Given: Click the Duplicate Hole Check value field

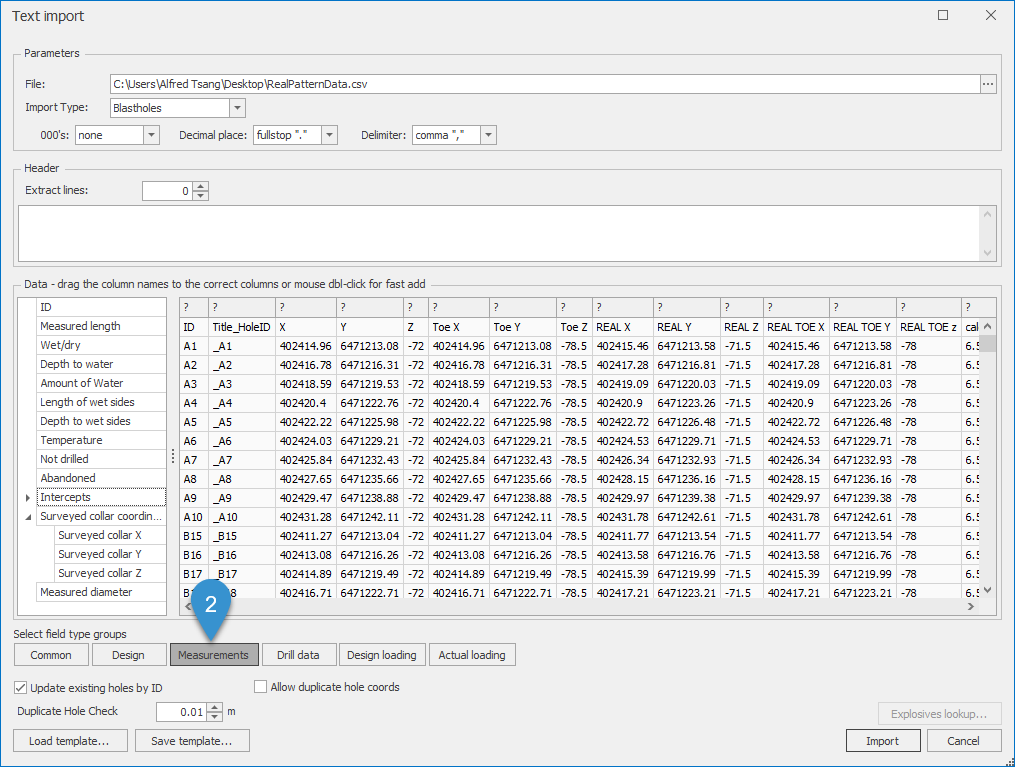Looking at the screenshot, I should coord(182,712).
